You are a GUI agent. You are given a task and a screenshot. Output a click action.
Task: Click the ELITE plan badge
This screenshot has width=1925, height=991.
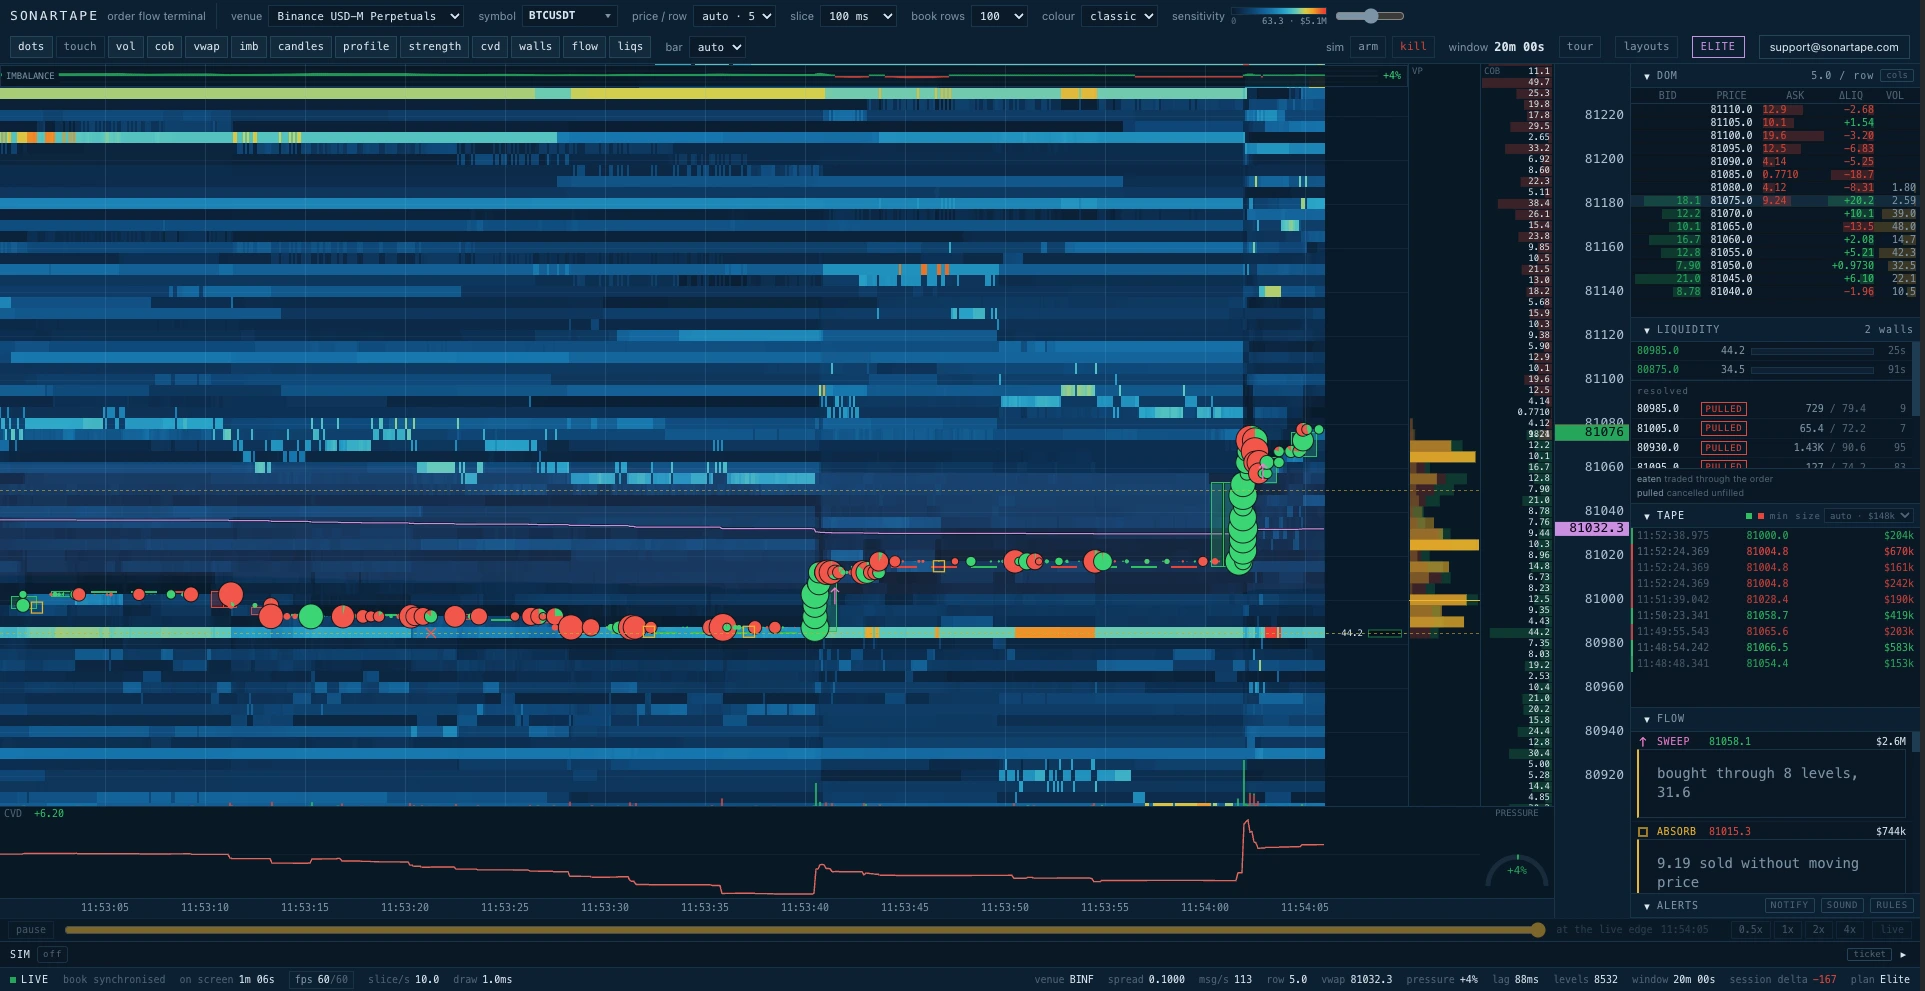pyautogui.click(x=1718, y=47)
